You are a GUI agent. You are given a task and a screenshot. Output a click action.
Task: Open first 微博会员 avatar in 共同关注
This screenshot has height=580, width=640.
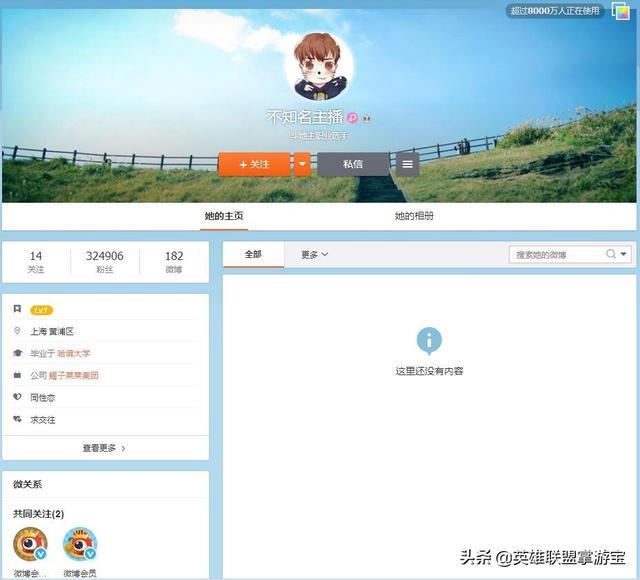point(30,544)
